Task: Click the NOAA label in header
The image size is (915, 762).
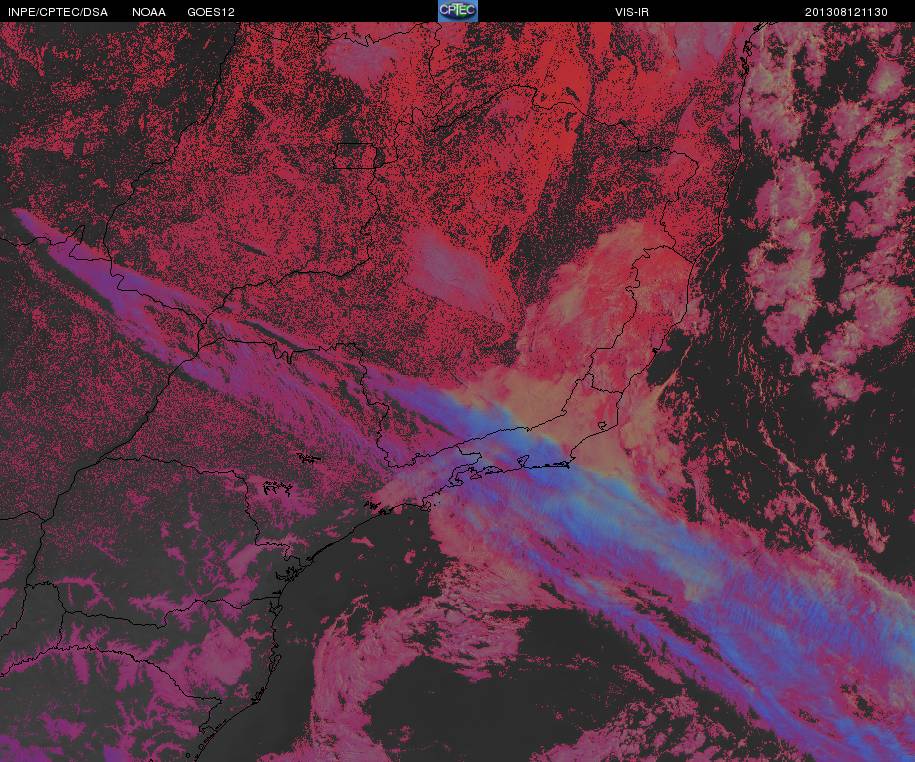Action: tap(149, 12)
